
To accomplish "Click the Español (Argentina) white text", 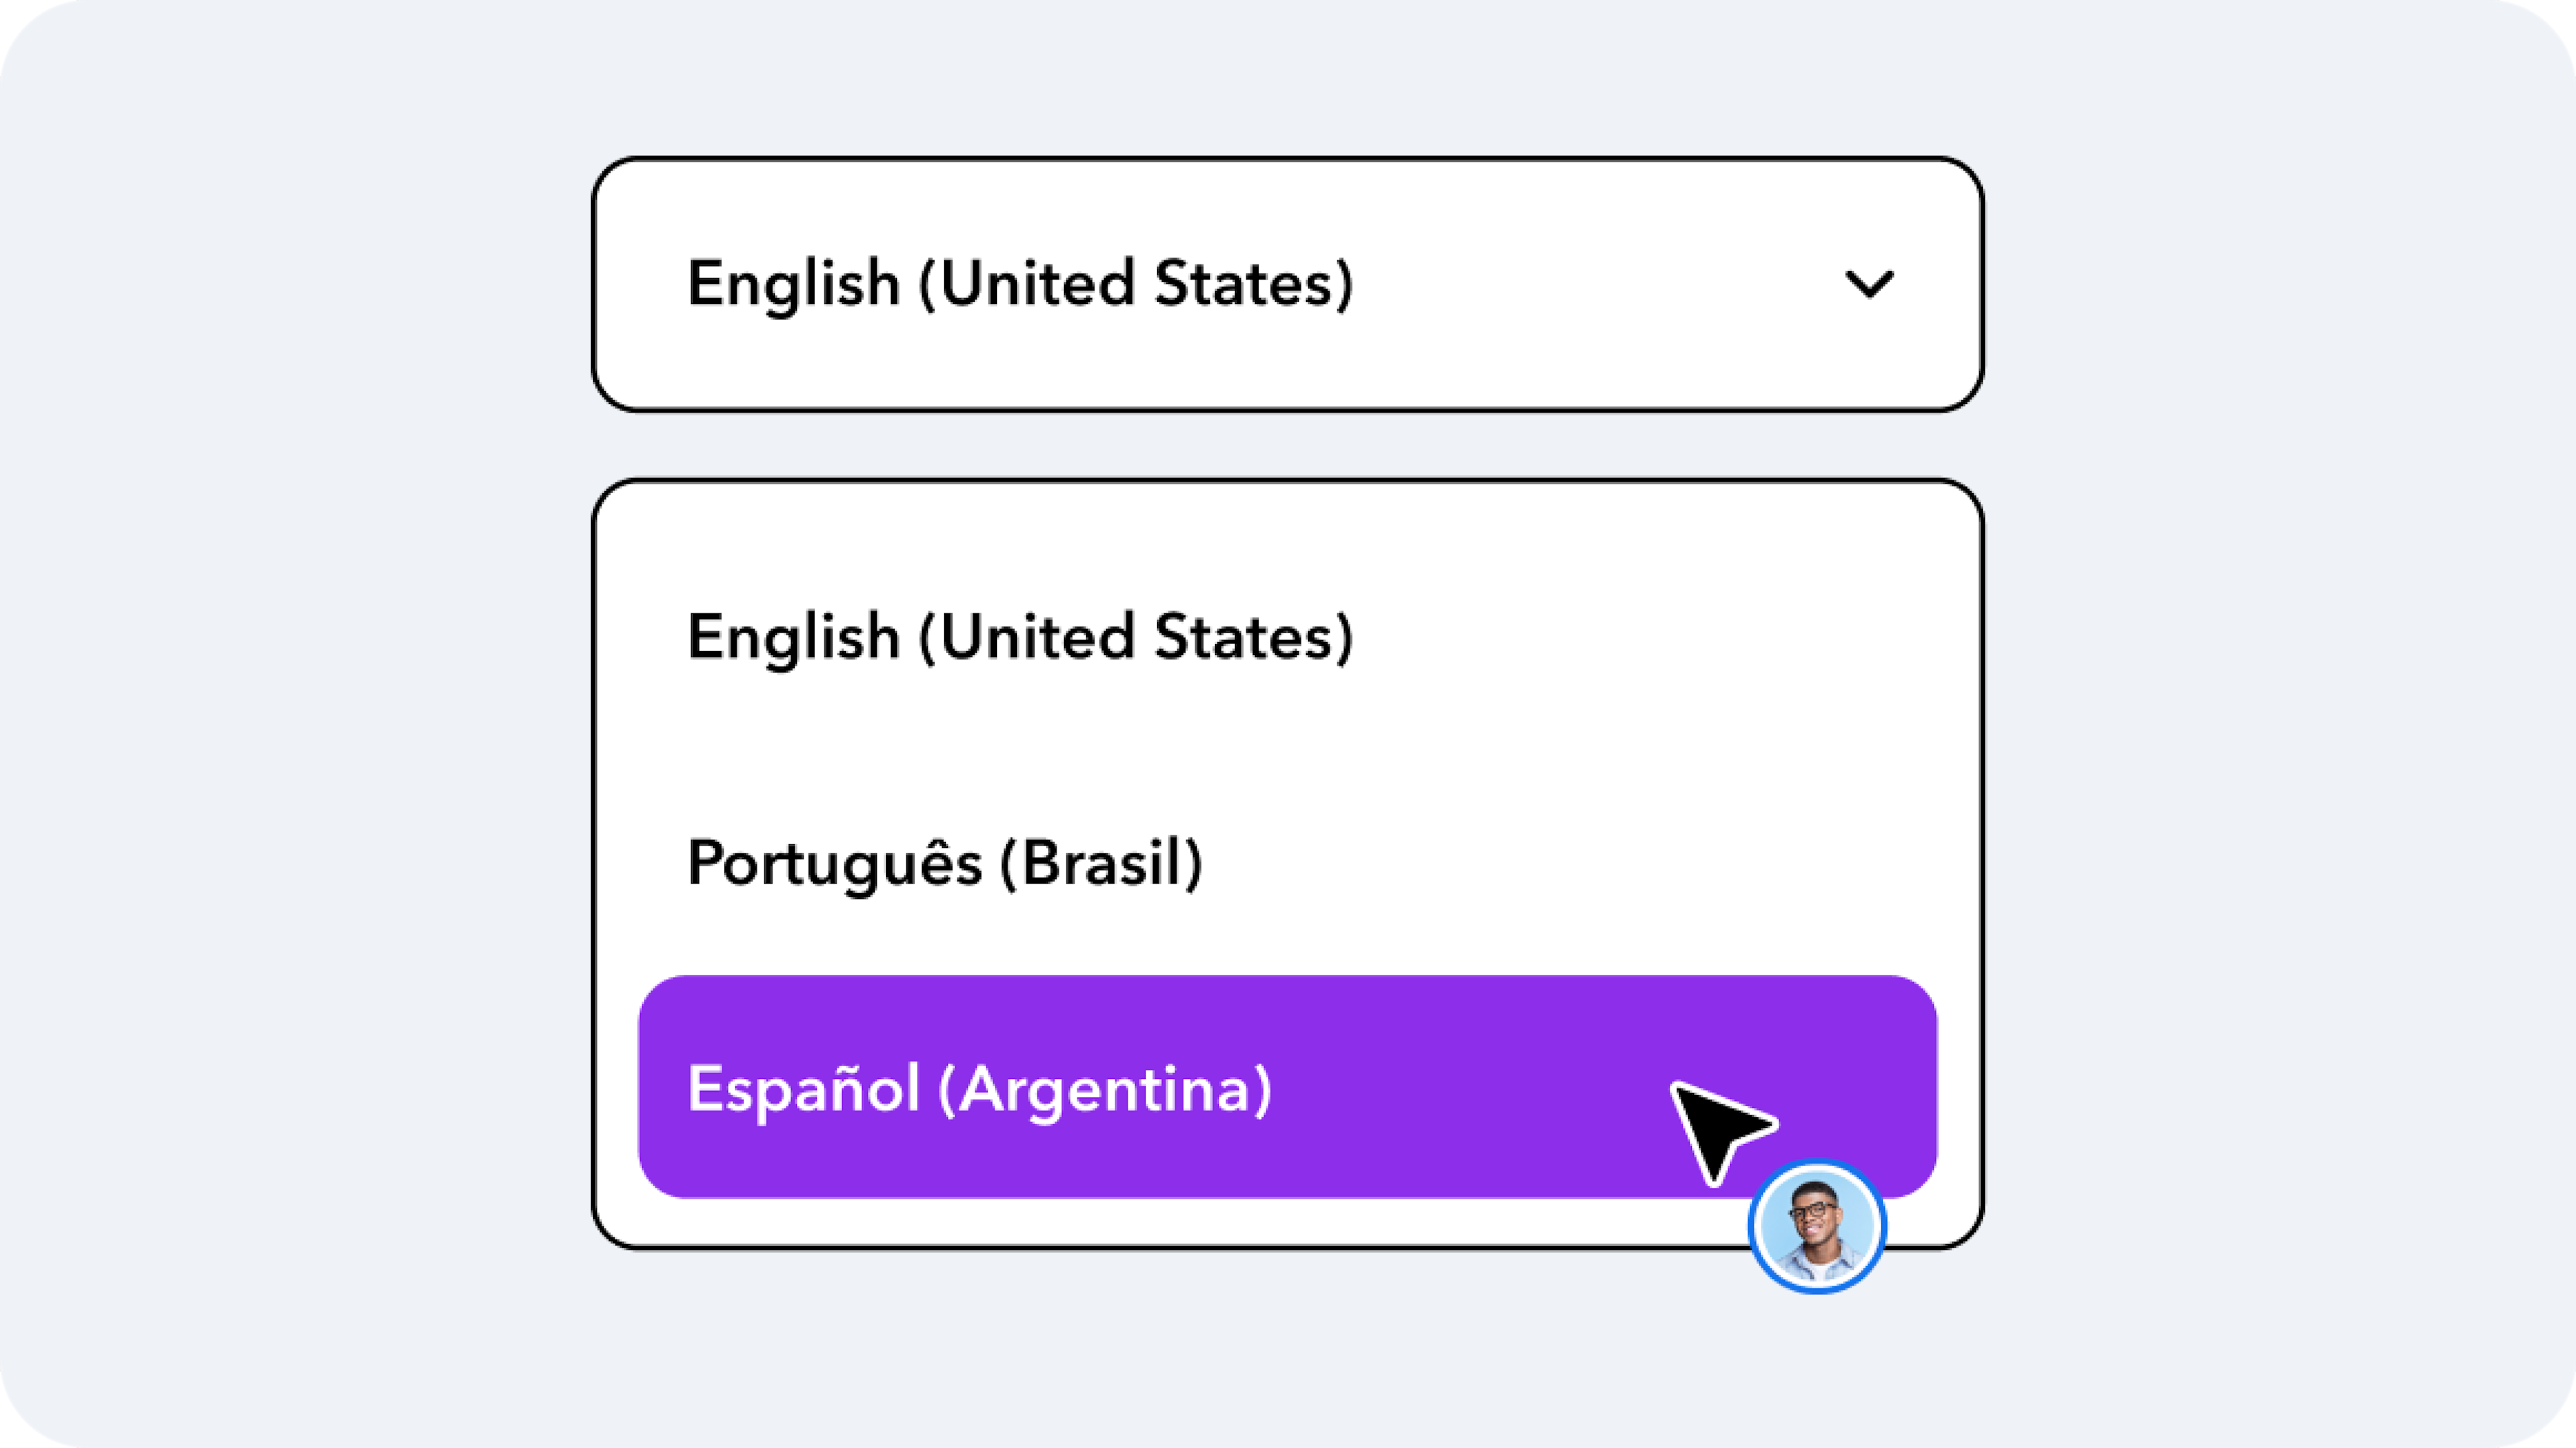I will click(980, 1089).
